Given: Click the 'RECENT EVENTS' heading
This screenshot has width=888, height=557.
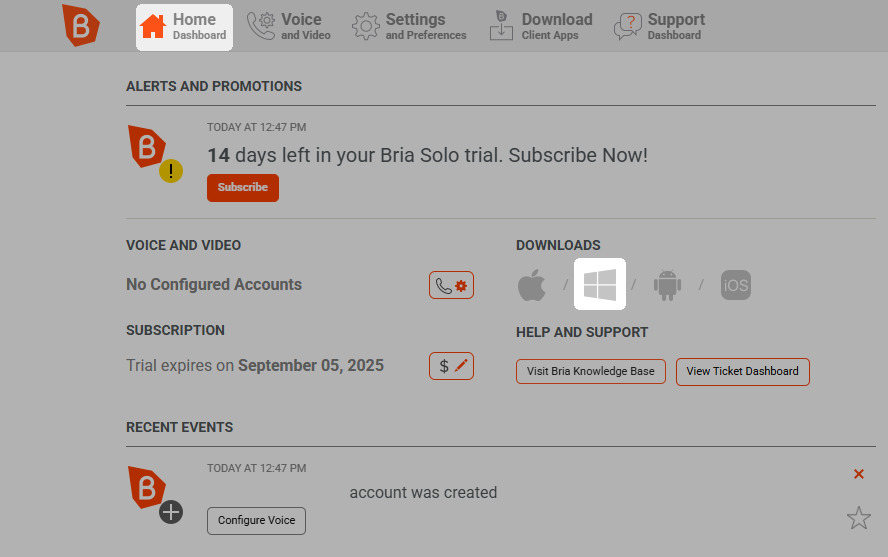Looking at the screenshot, I should (179, 427).
